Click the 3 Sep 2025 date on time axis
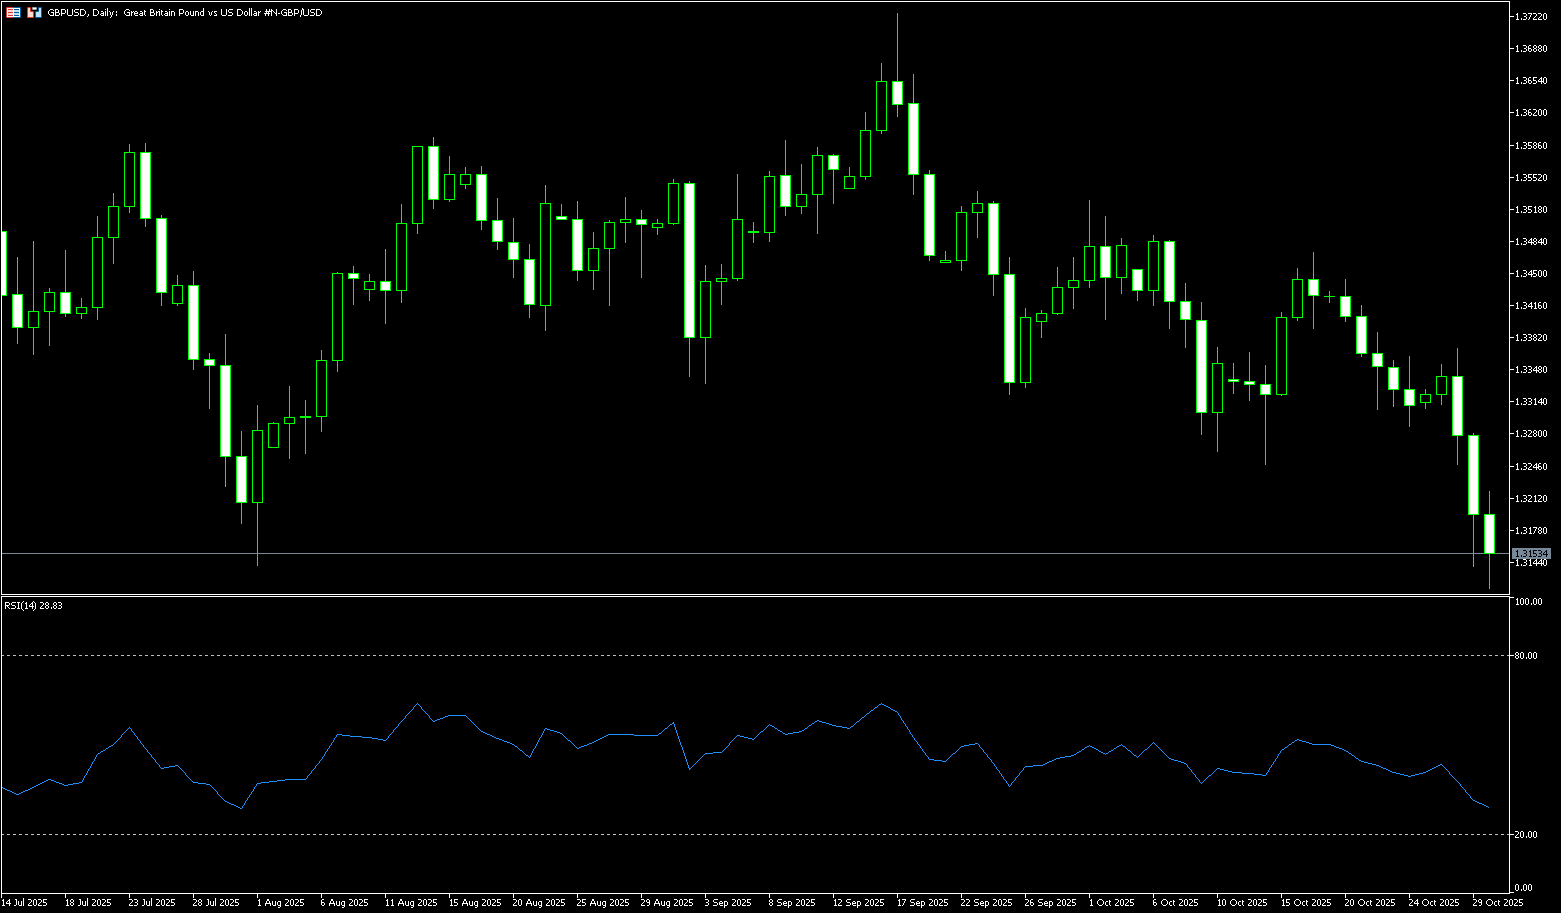 tap(729, 902)
